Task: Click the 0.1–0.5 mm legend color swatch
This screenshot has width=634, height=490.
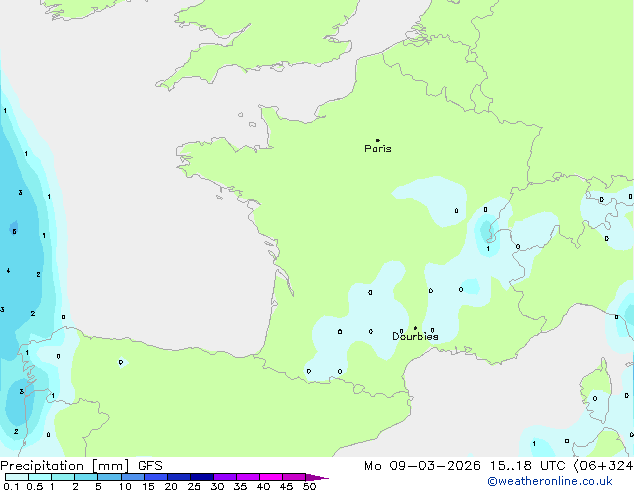Action: pyautogui.click(x=17, y=477)
